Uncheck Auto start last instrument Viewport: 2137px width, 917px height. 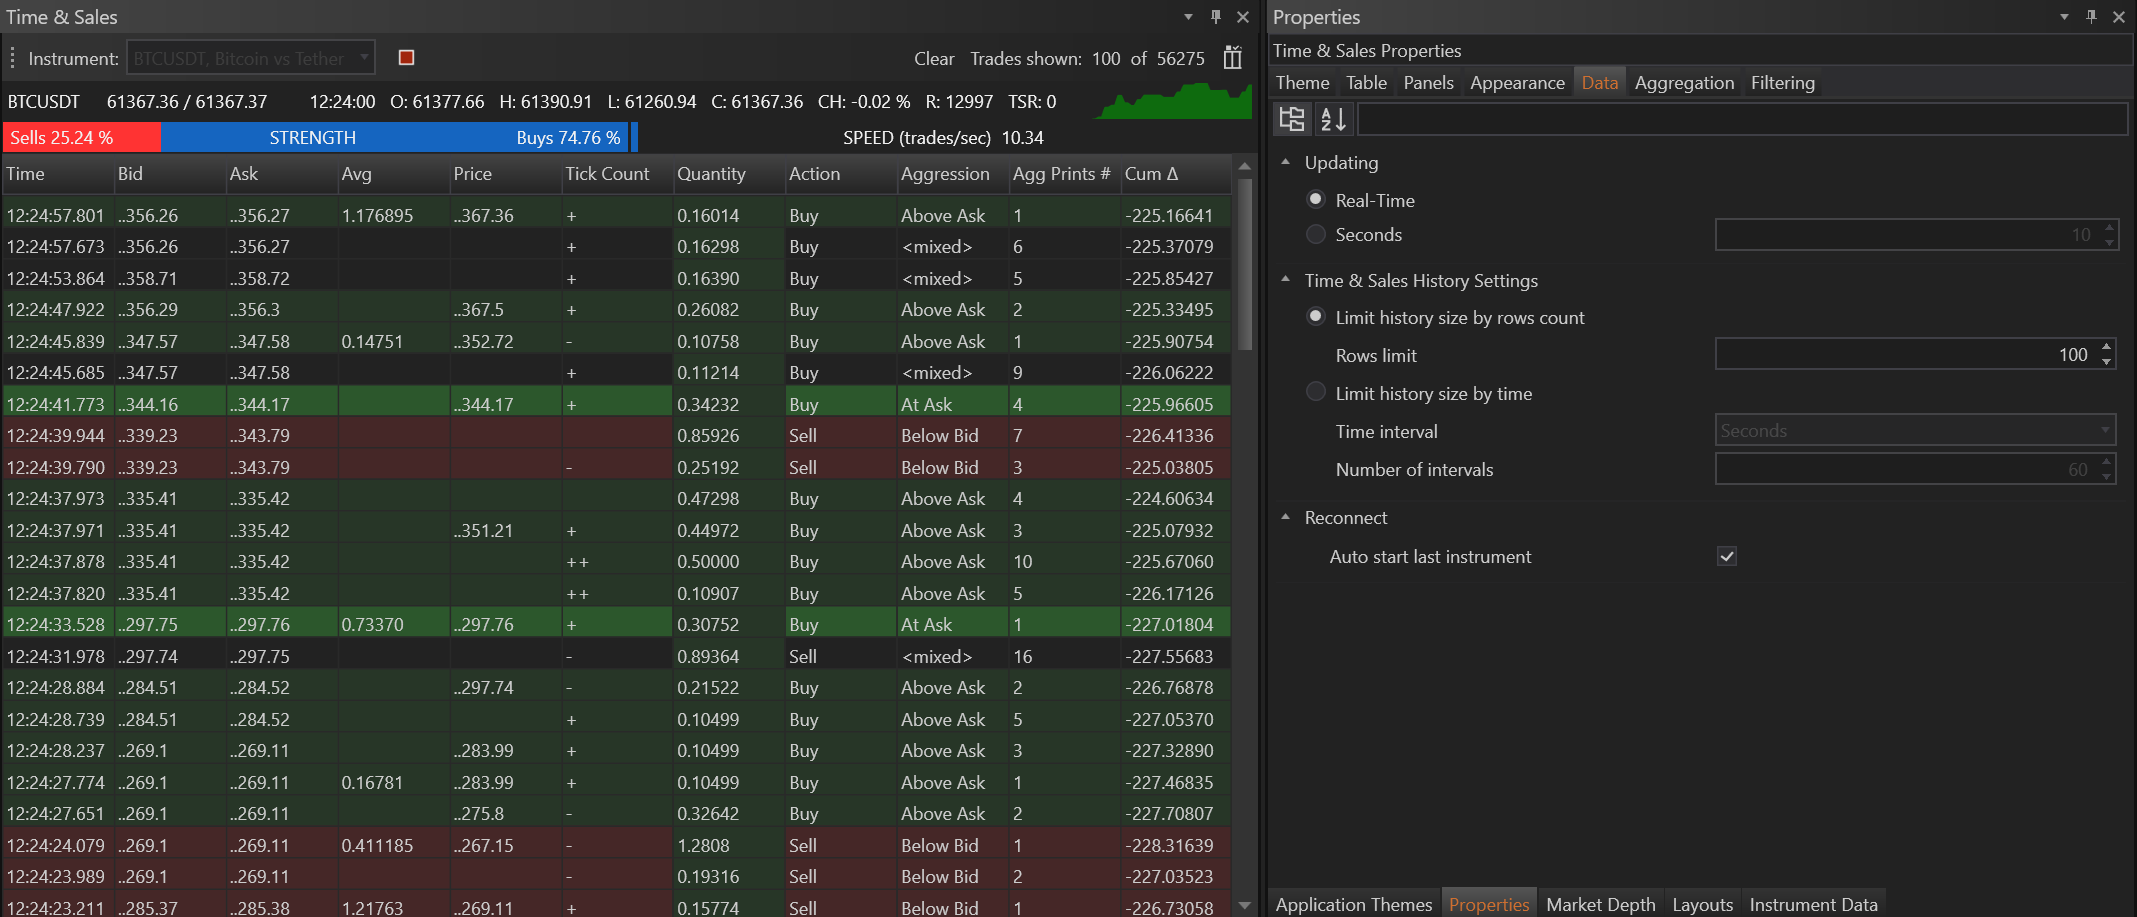coord(1727,557)
